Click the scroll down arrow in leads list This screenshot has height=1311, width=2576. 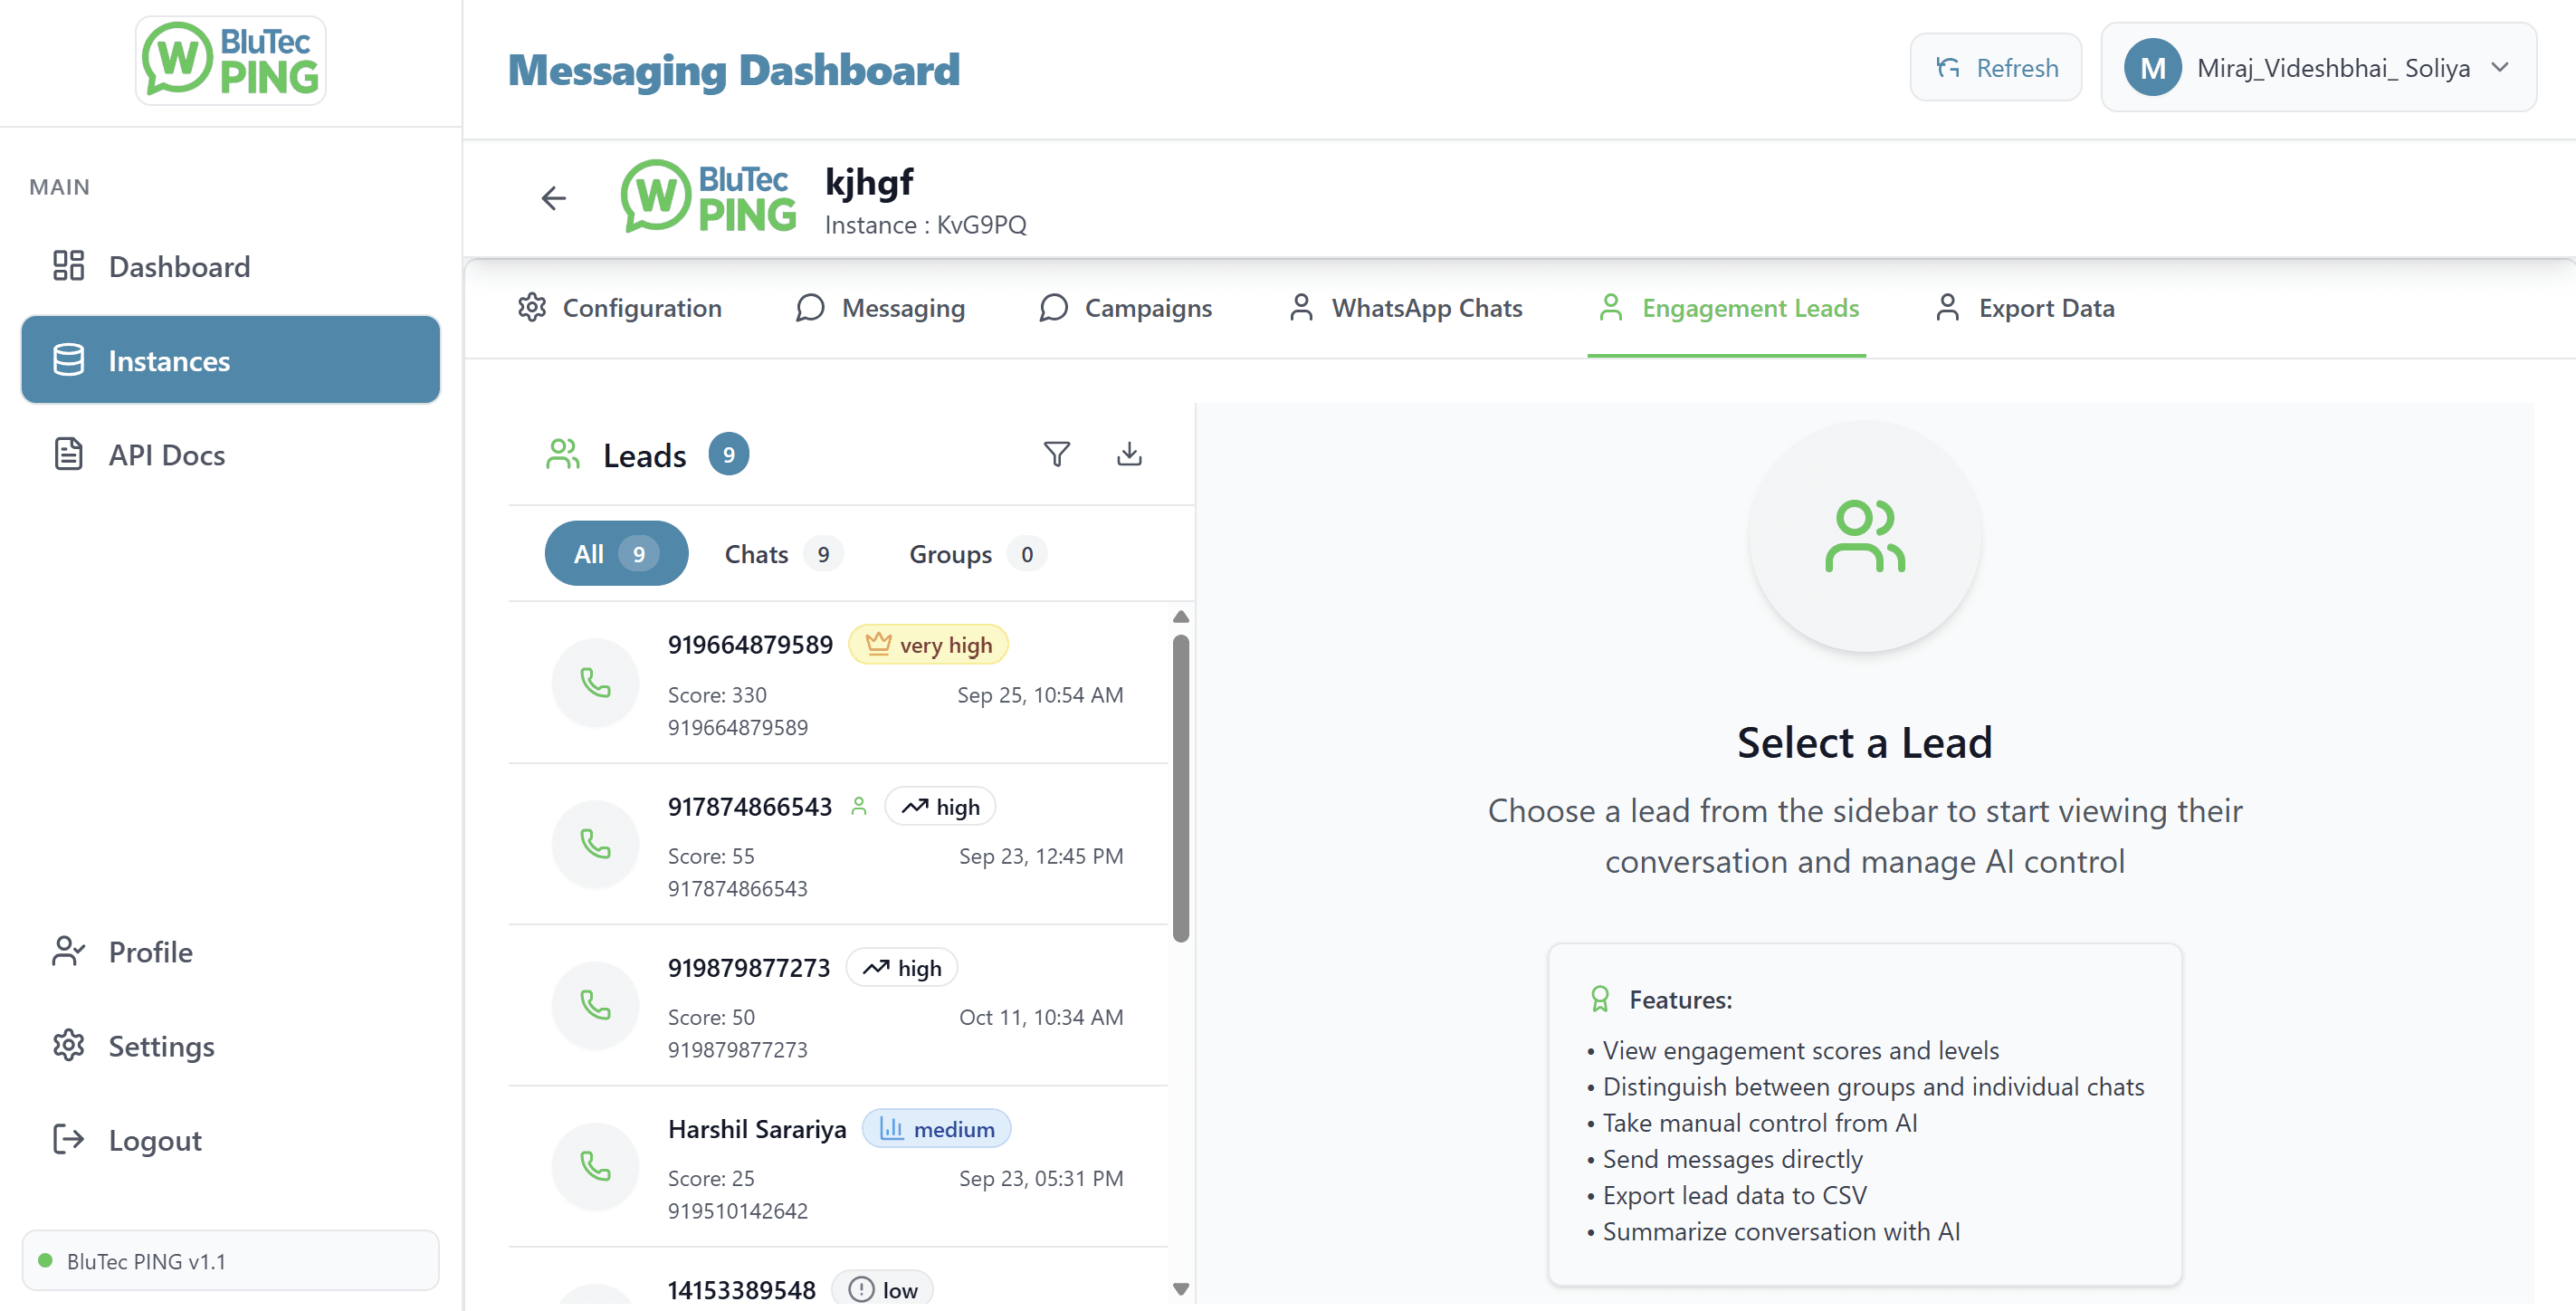pyautogui.click(x=1180, y=1289)
